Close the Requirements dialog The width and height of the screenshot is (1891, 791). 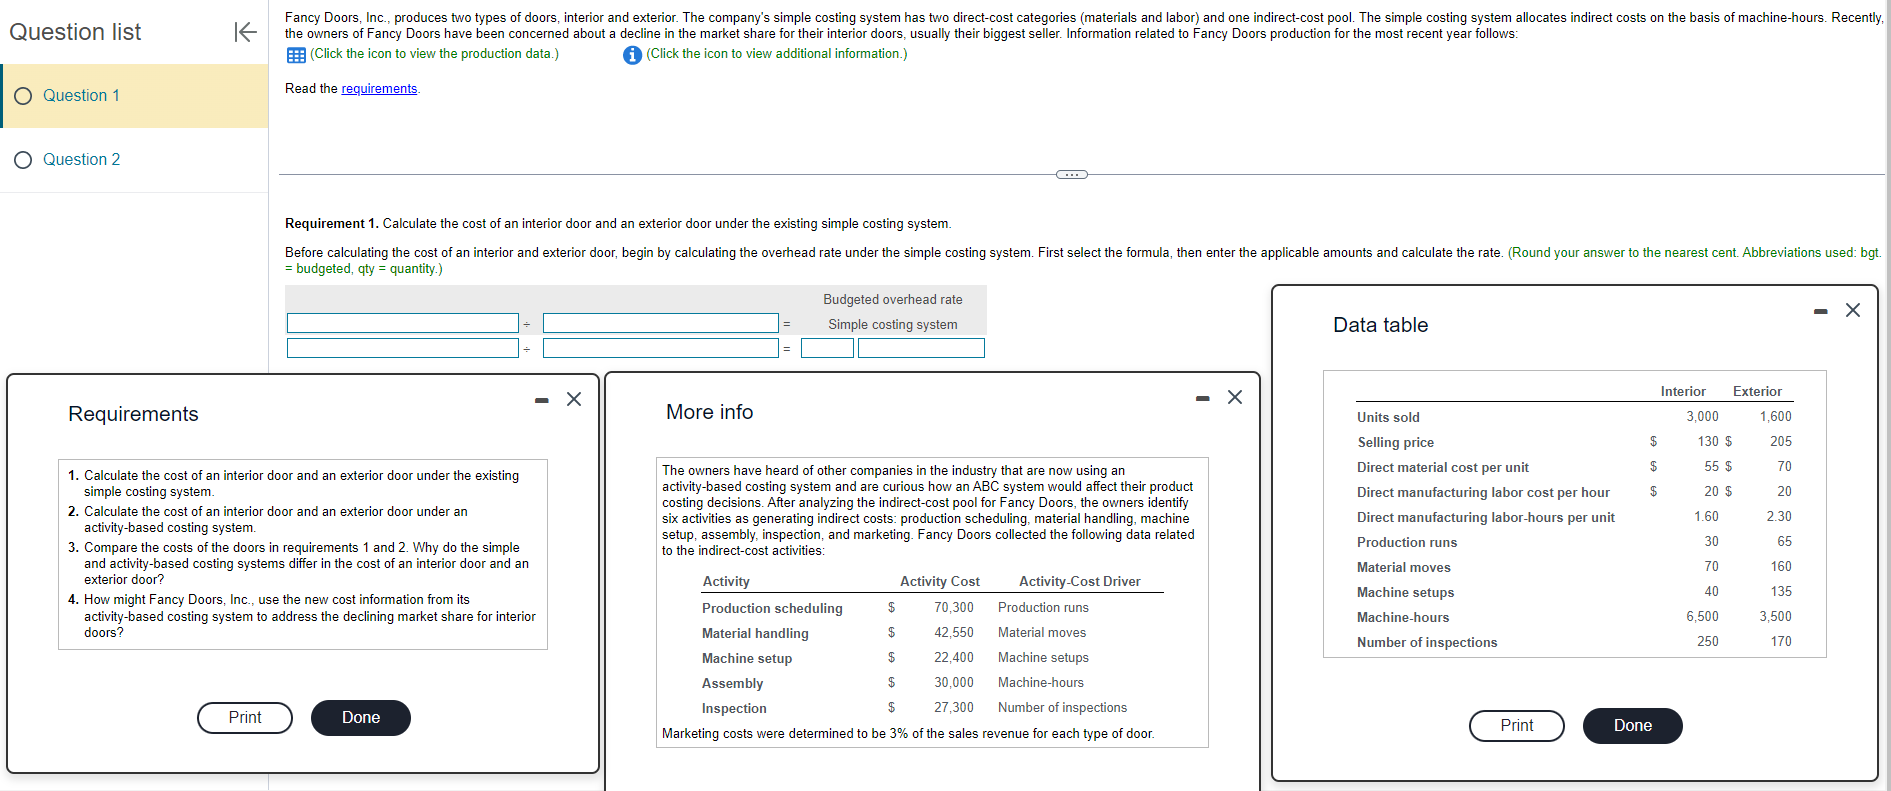[x=574, y=399]
